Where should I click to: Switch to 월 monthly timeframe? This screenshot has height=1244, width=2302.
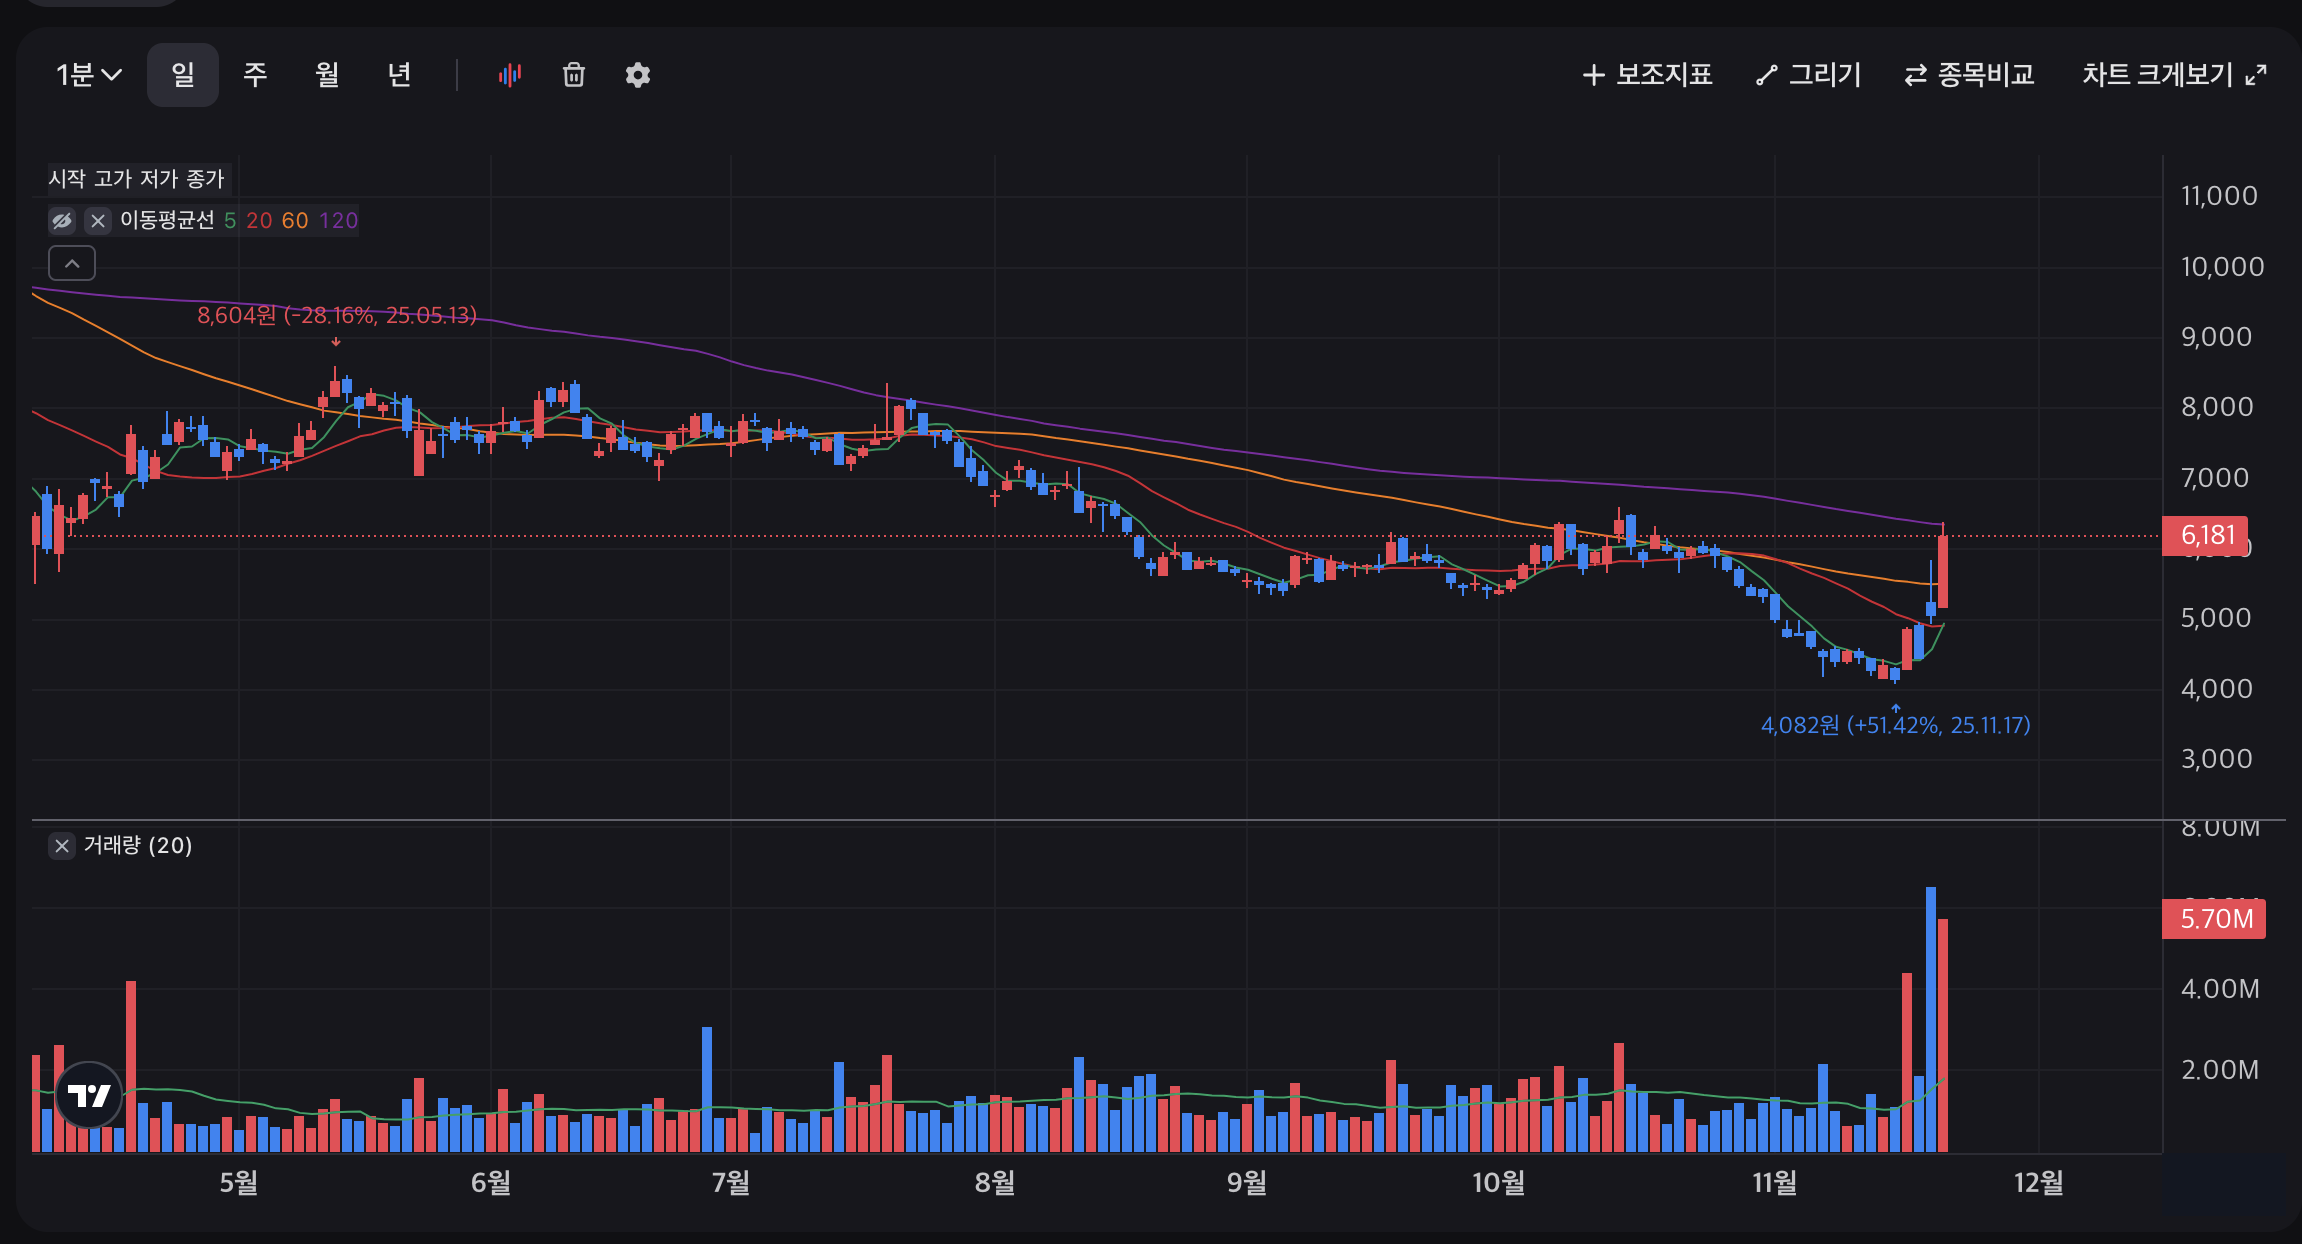point(327,75)
